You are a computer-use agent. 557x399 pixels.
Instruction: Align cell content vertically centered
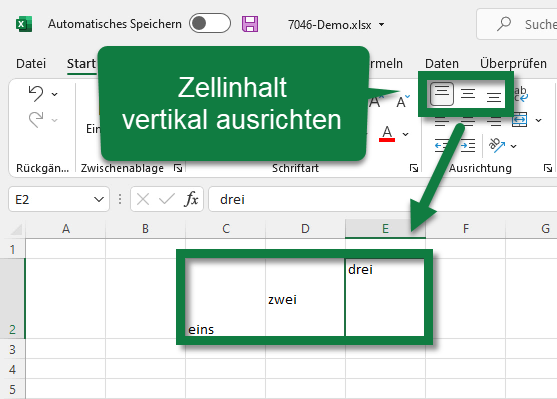pyautogui.click(x=468, y=94)
